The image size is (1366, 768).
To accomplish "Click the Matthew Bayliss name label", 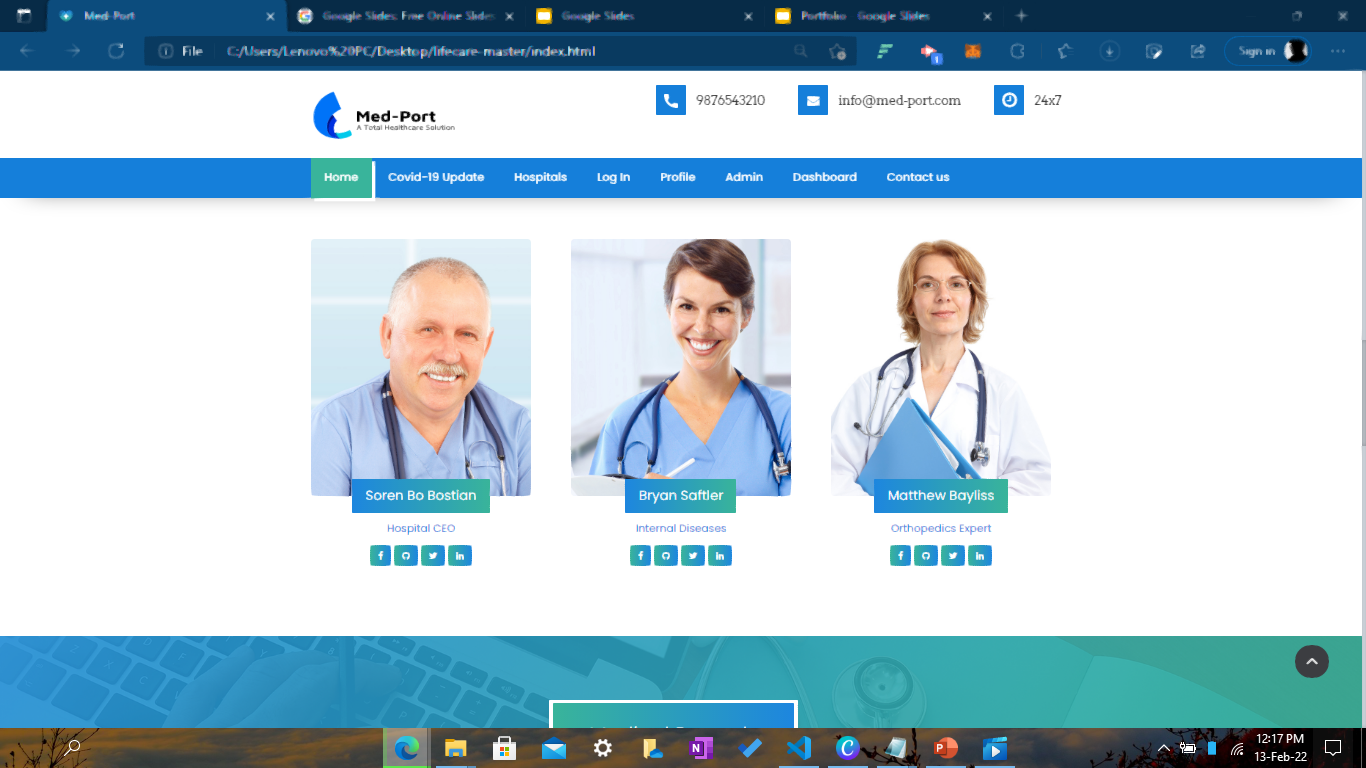I will click(x=941, y=496).
